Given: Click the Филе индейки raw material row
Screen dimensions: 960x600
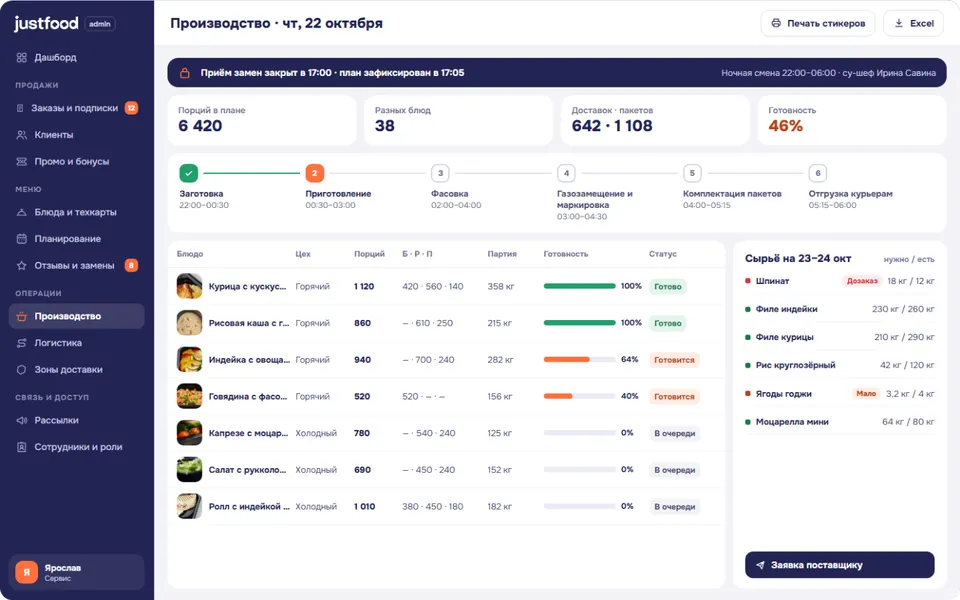Looking at the screenshot, I should [x=839, y=309].
